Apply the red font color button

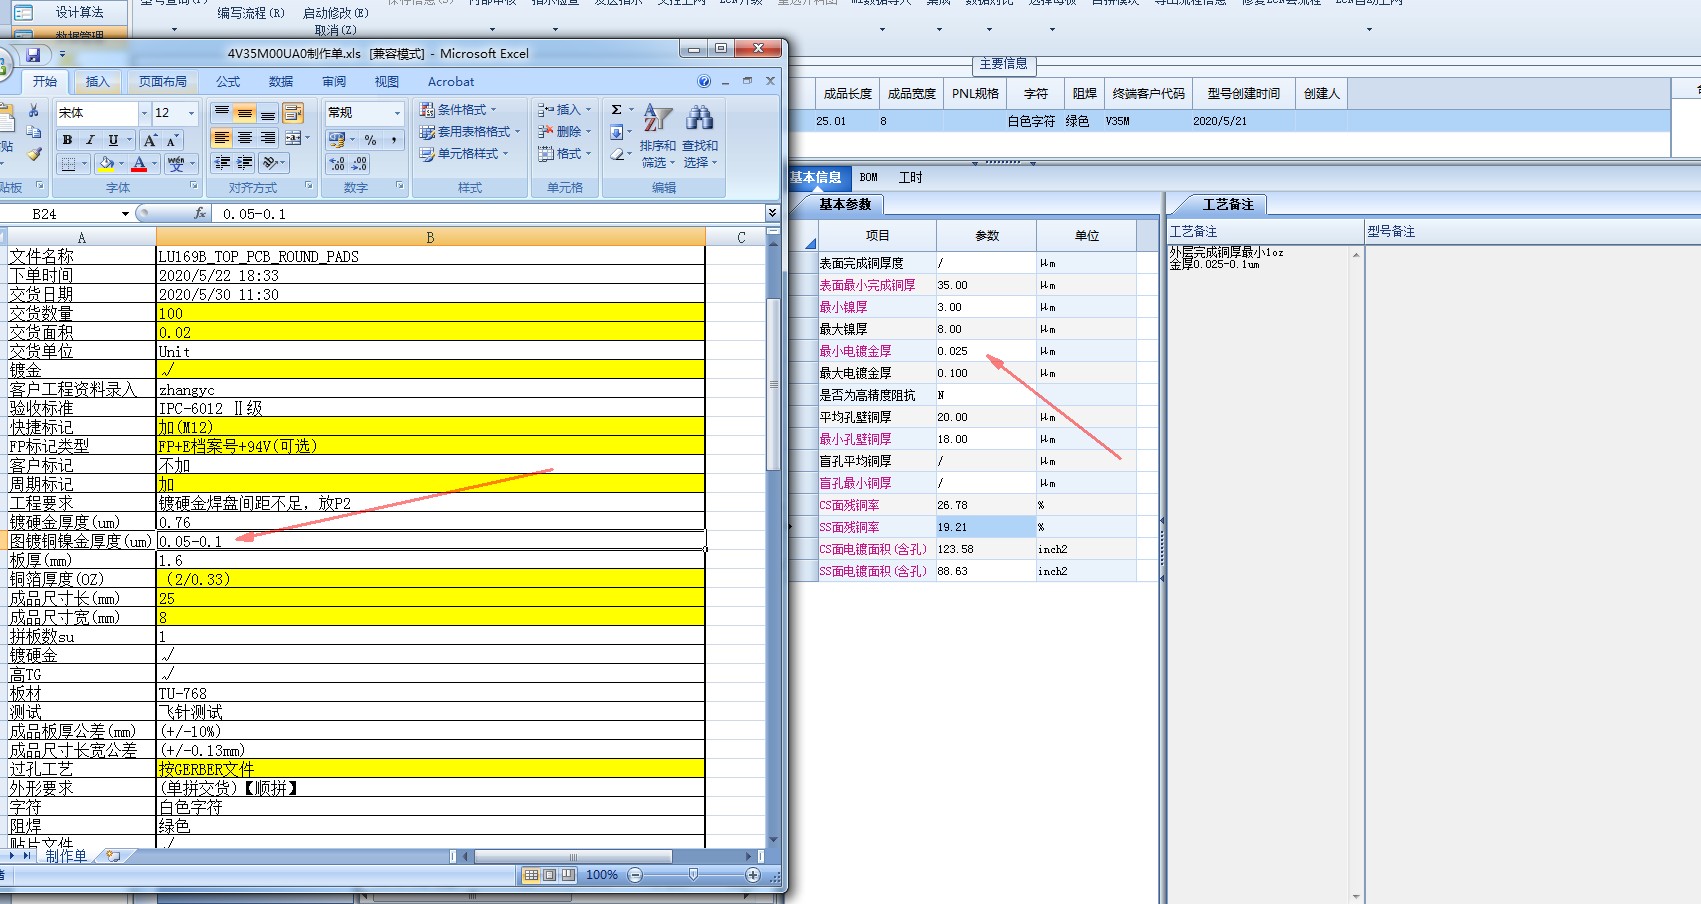(139, 163)
